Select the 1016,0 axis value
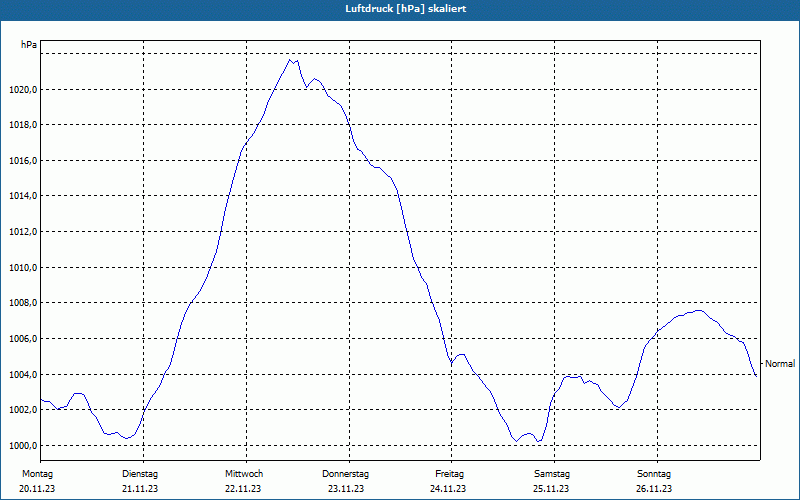Image resolution: width=800 pixels, height=500 pixels. point(23,161)
